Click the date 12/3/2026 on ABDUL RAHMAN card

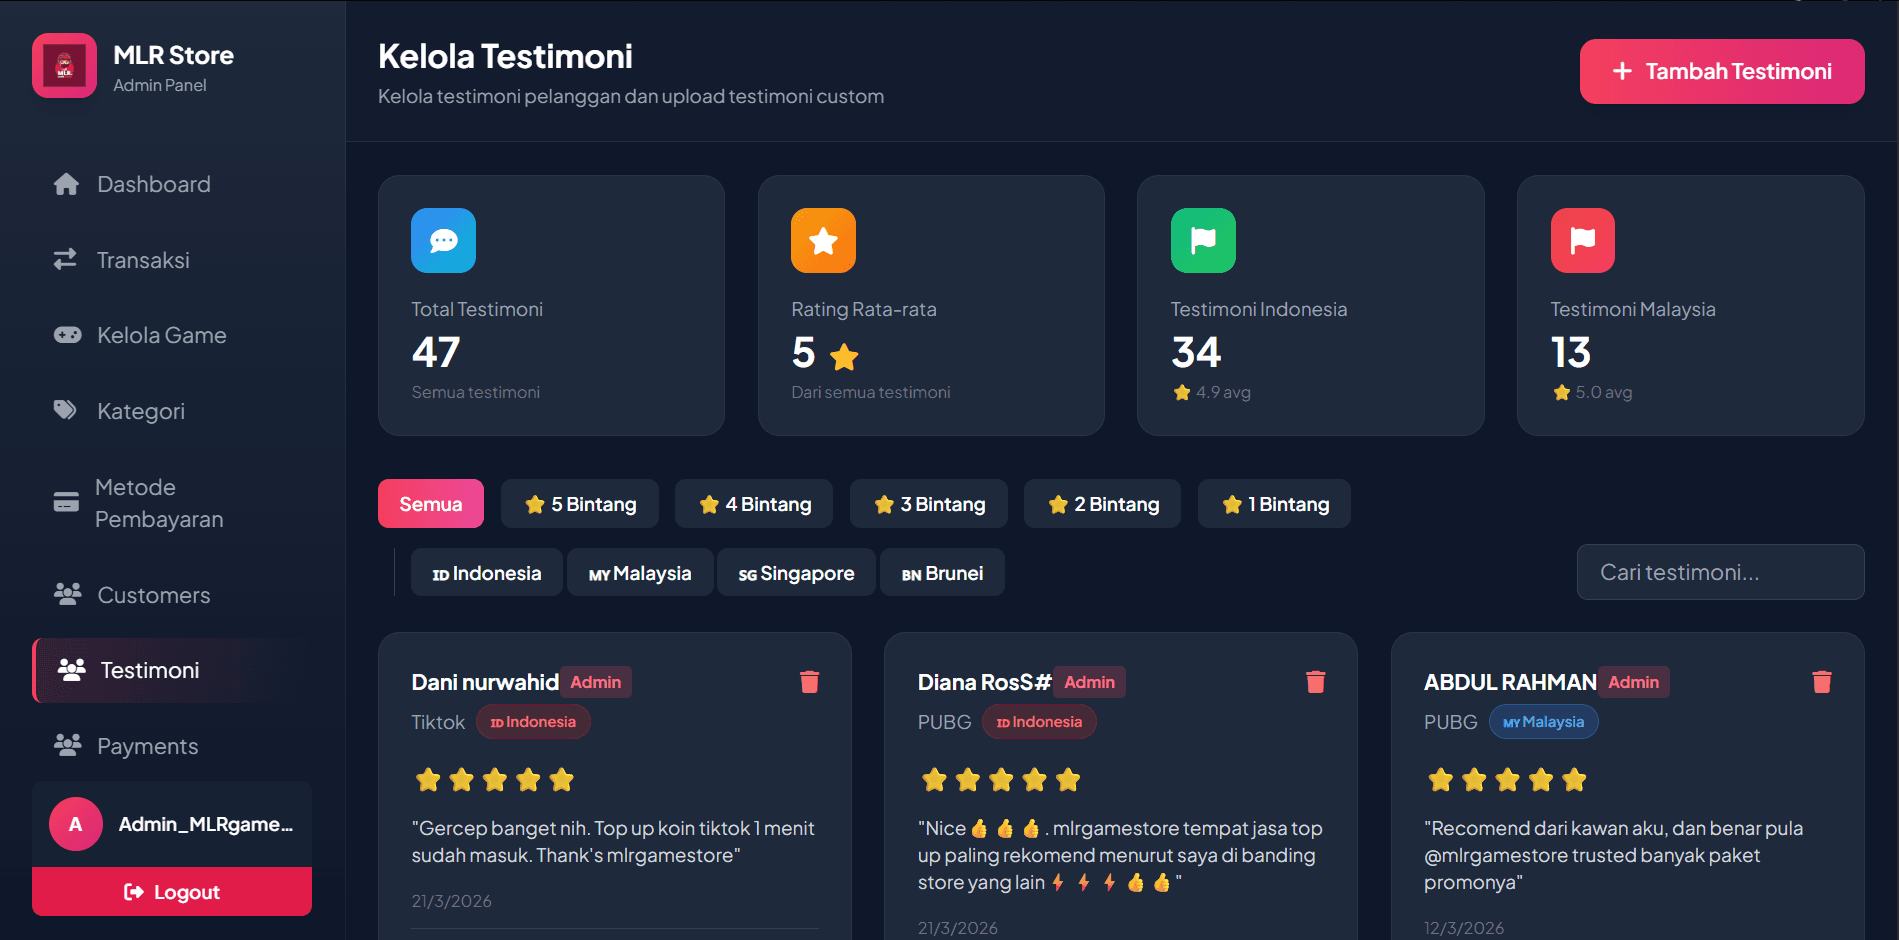1464,928
